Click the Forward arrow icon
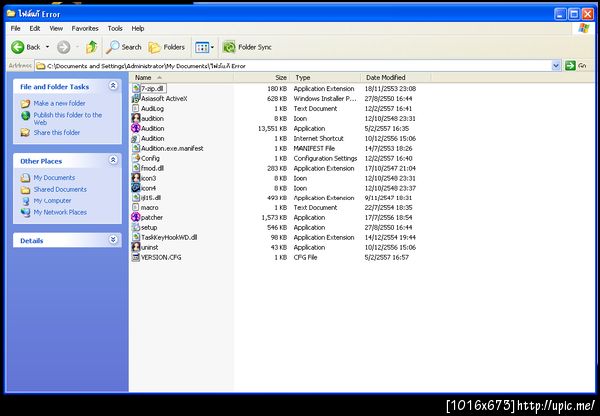 coord(64,47)
